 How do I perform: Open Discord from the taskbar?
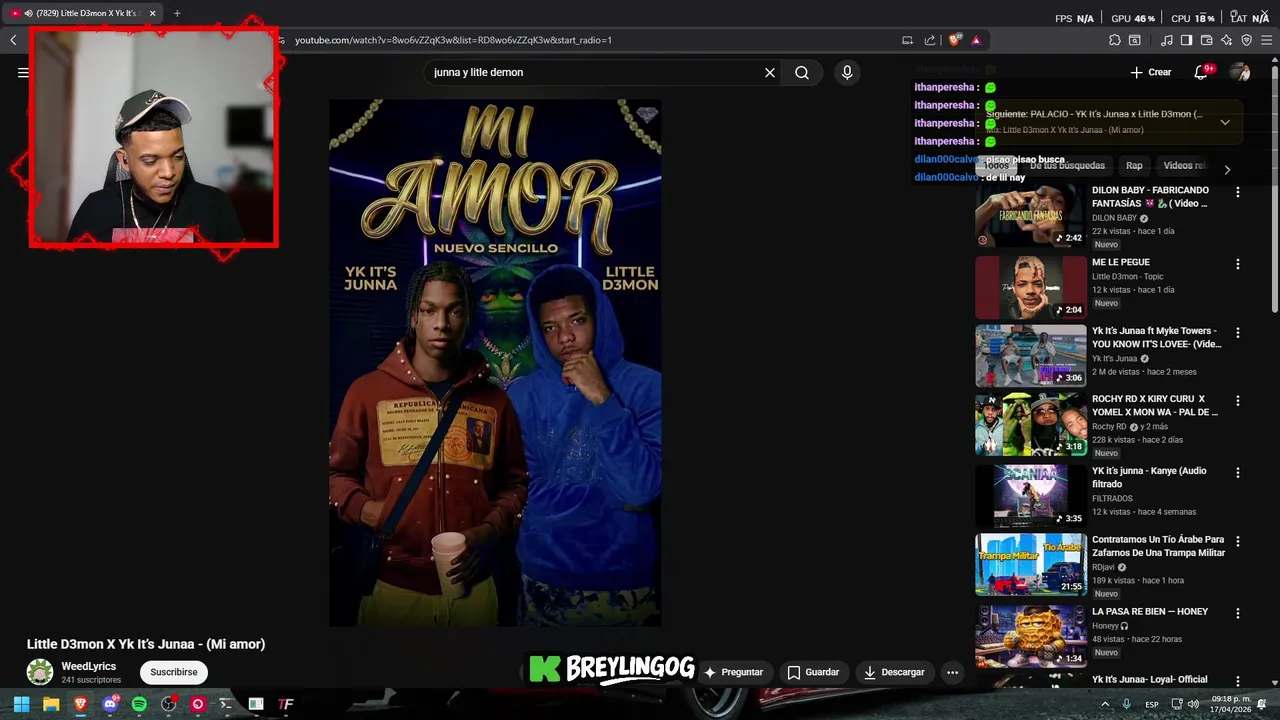point(110,704)
